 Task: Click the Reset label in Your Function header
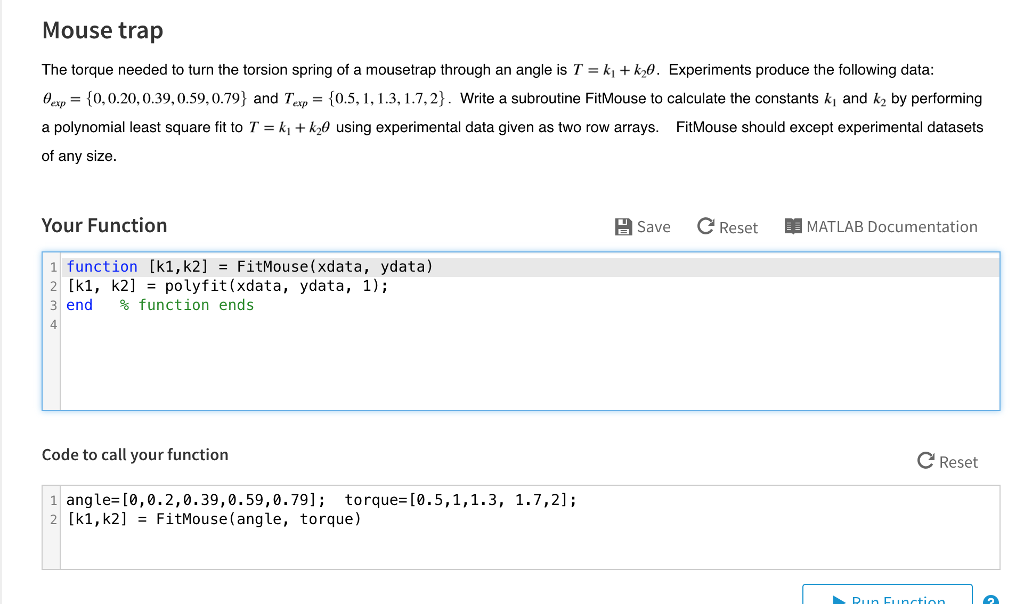(x=738, y=228)
